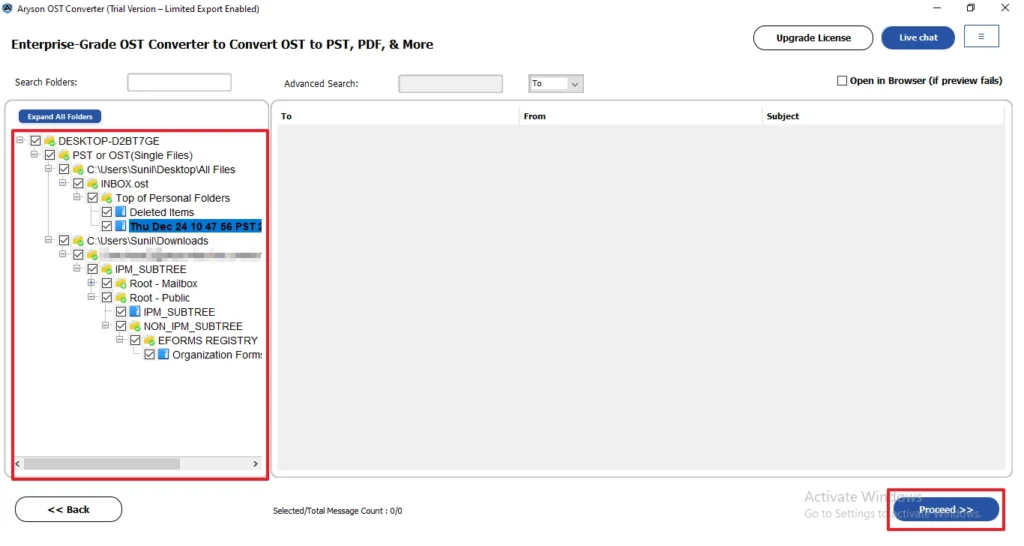The width and height of the screenshot is (1024, 546).
Task: Collapse the C:\Users\Sunil\Downloads node
Action: pyautogui.click(x=49, y=240)
